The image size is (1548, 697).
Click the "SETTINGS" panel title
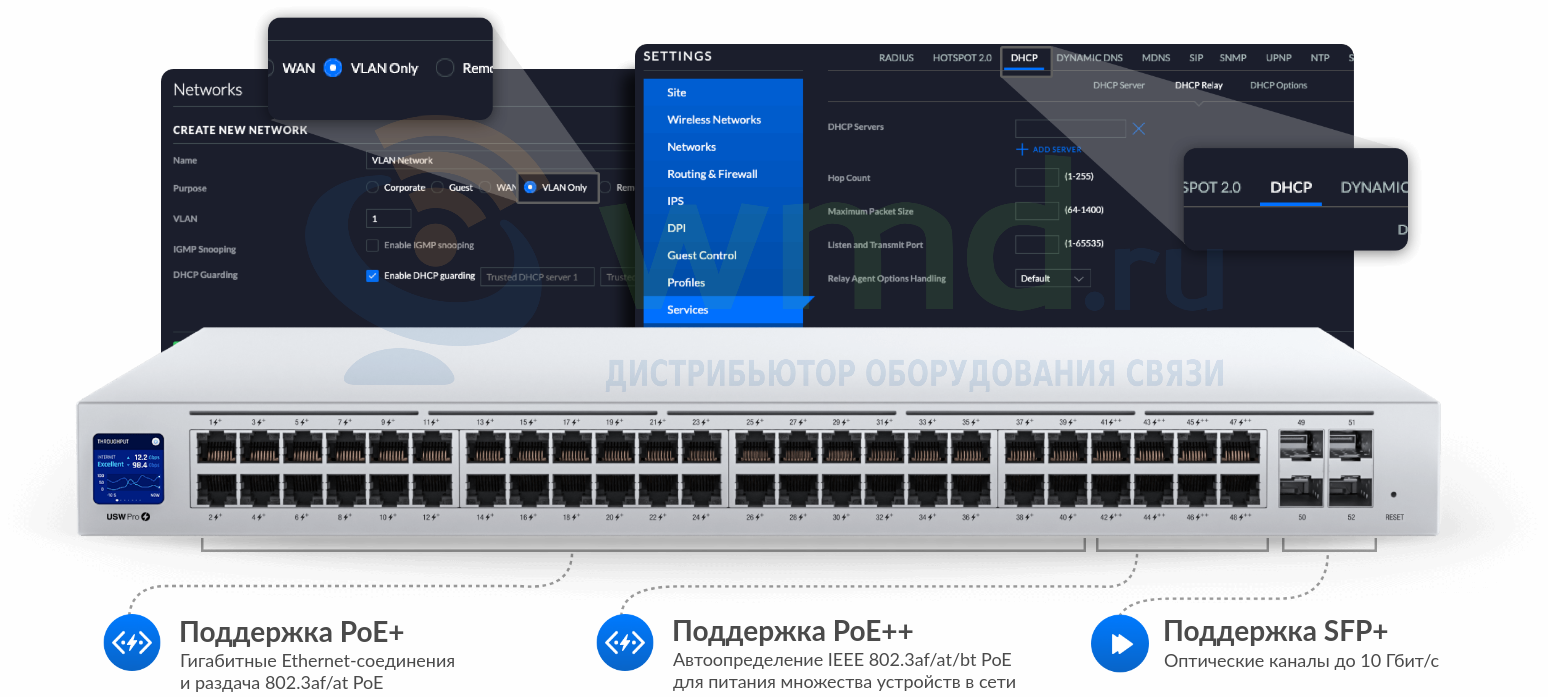(x=678, y=56)
